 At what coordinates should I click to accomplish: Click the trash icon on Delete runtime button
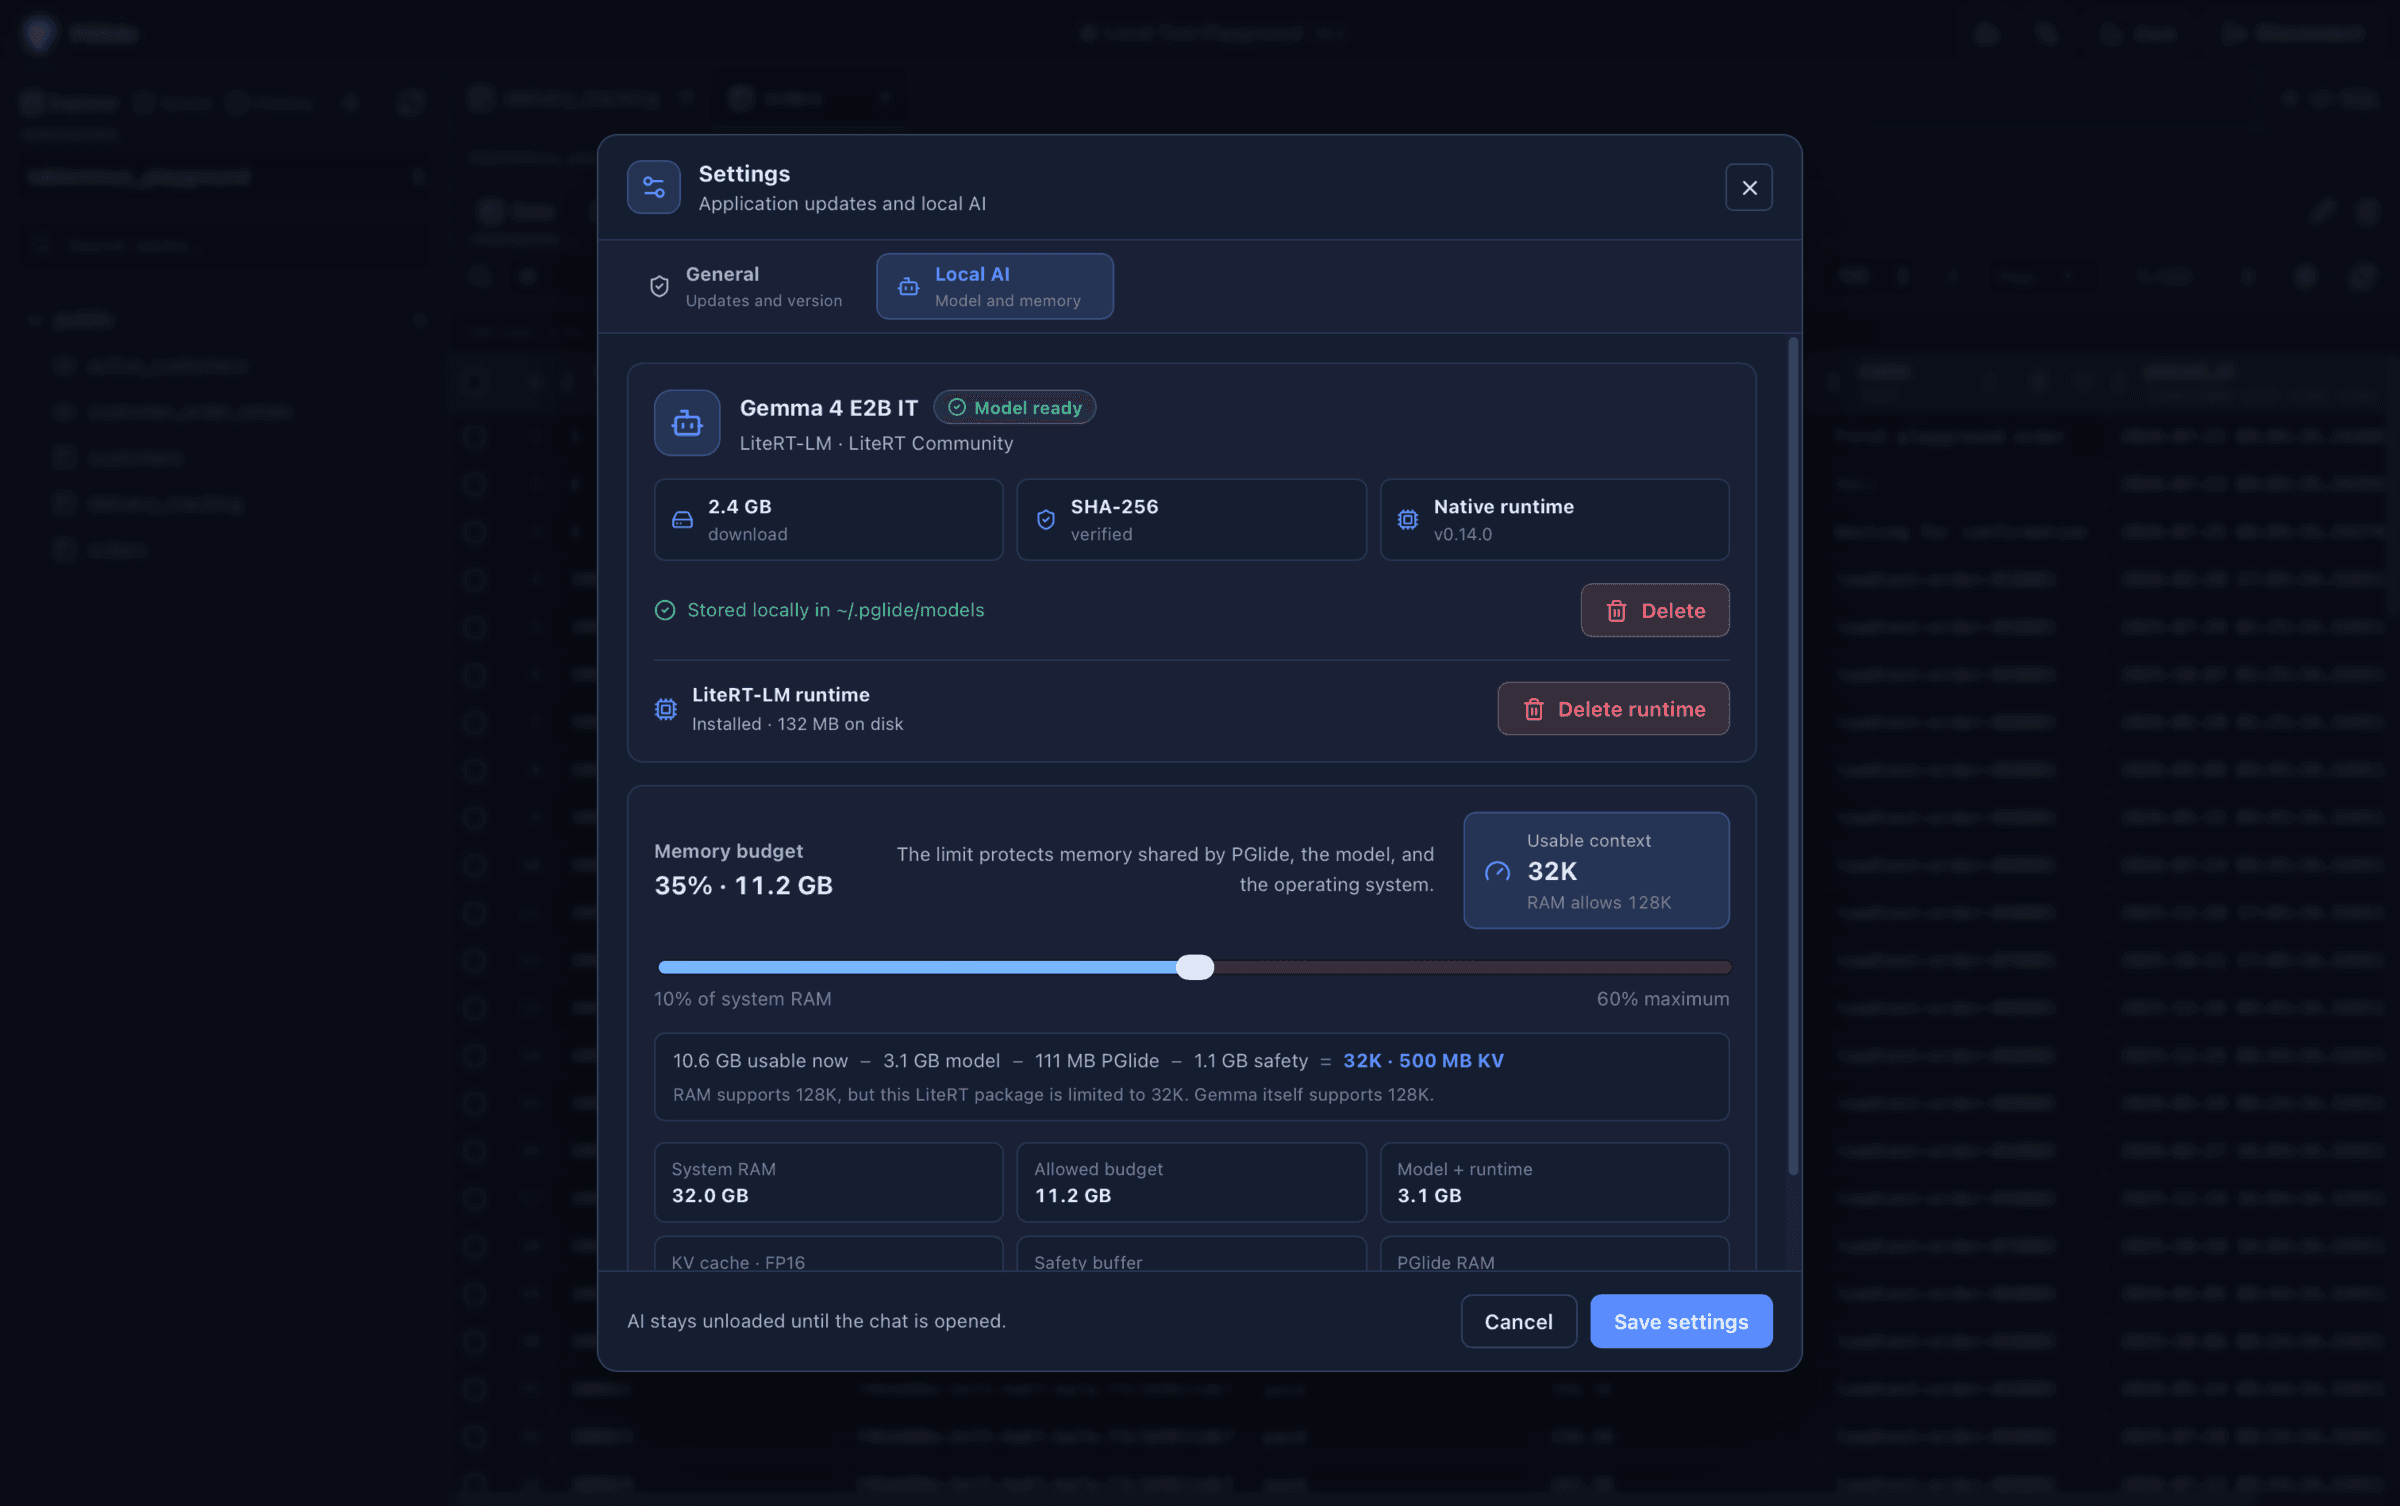pyautogui.click(x=1533, y=709)
